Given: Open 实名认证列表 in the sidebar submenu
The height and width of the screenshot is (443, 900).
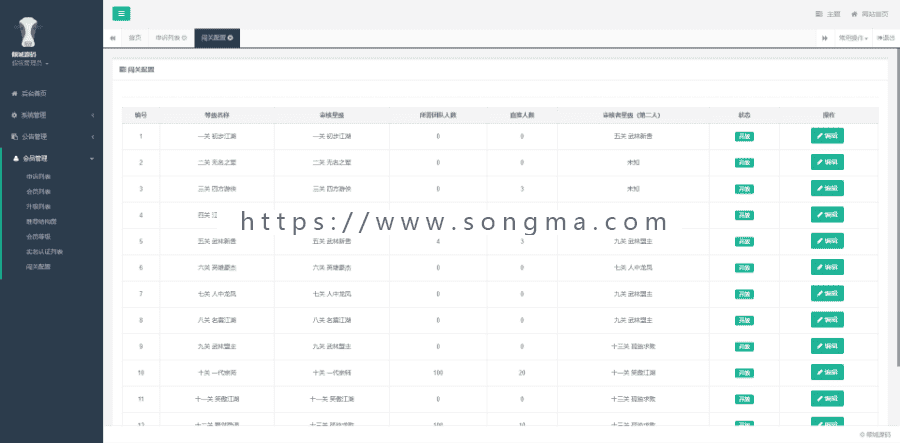Looking at the screenshot, I should (44, 251).
